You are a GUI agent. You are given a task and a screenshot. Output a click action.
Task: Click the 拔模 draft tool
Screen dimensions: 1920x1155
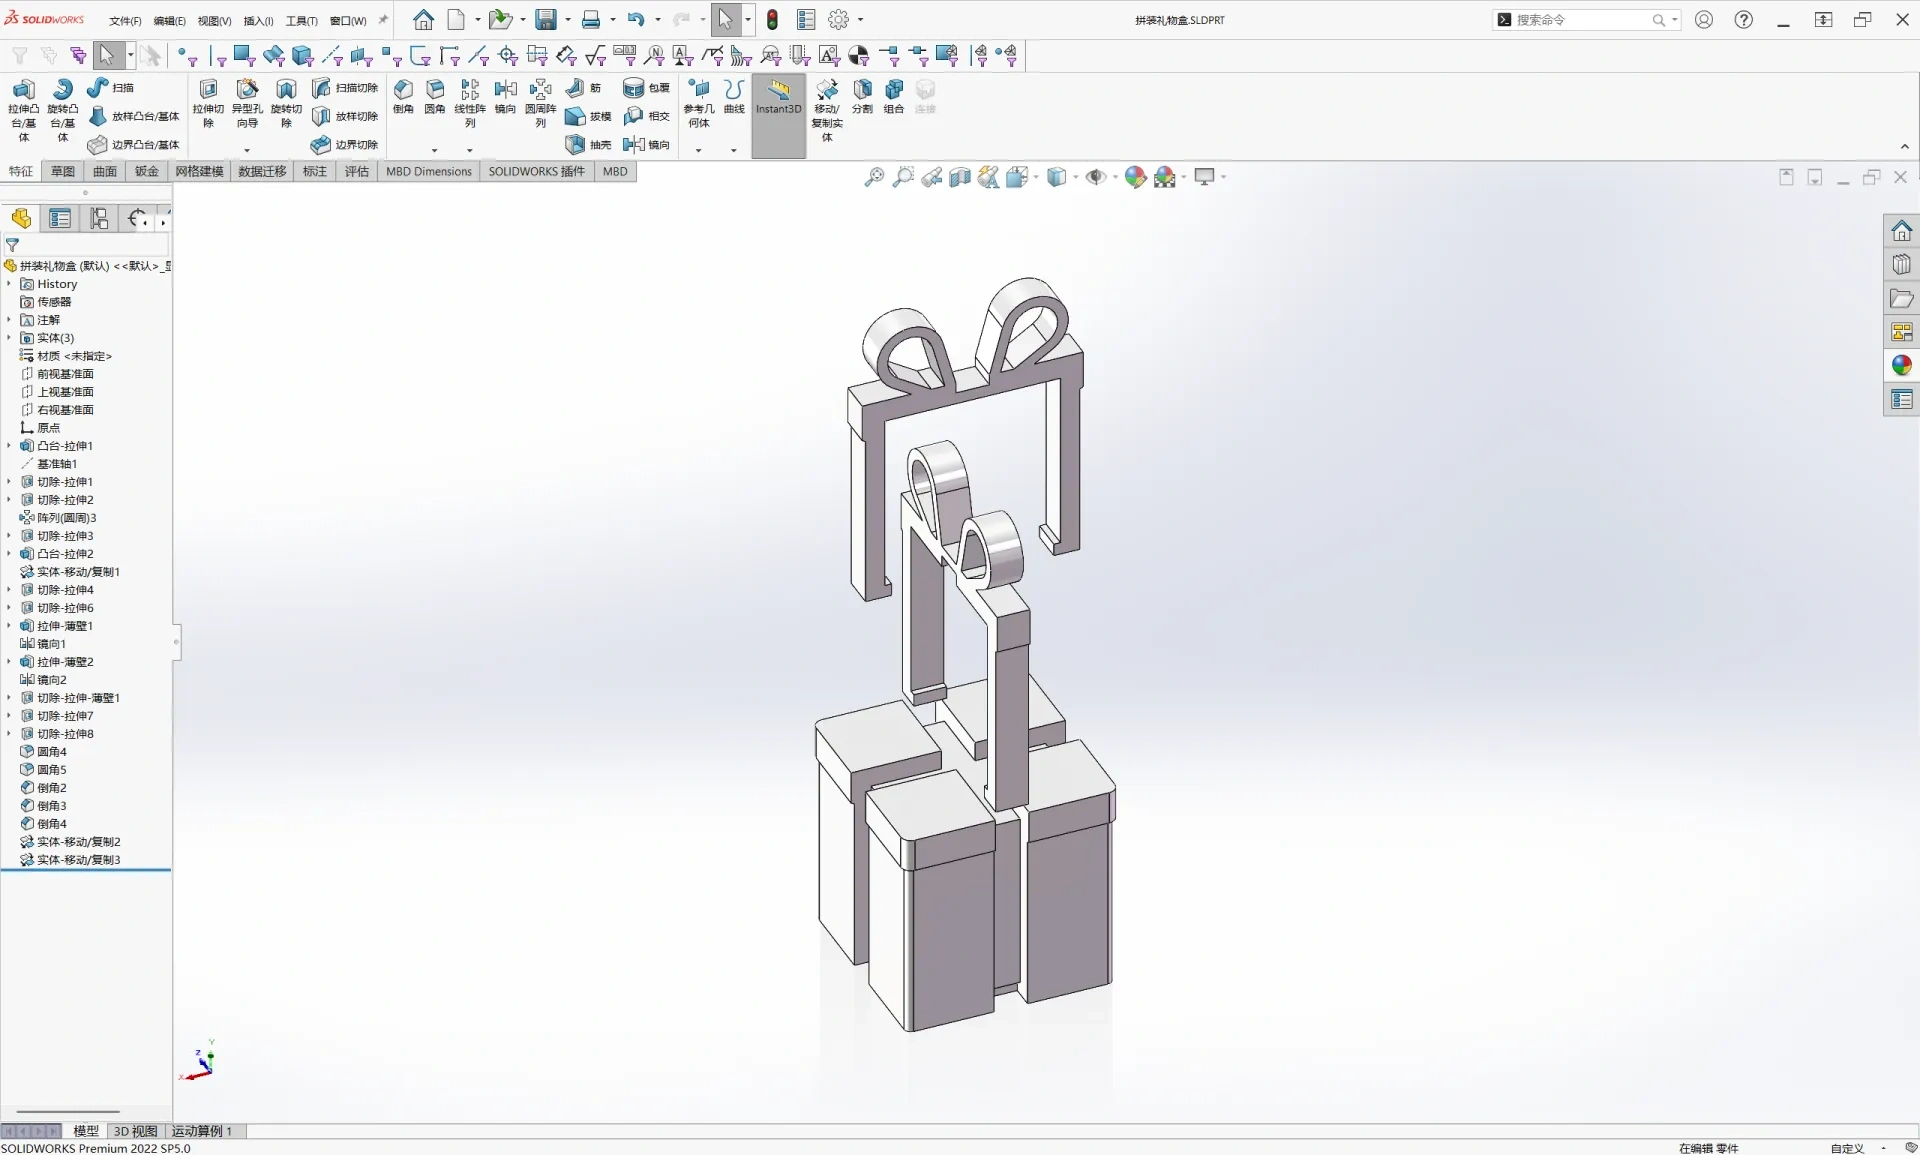[589, 116]
